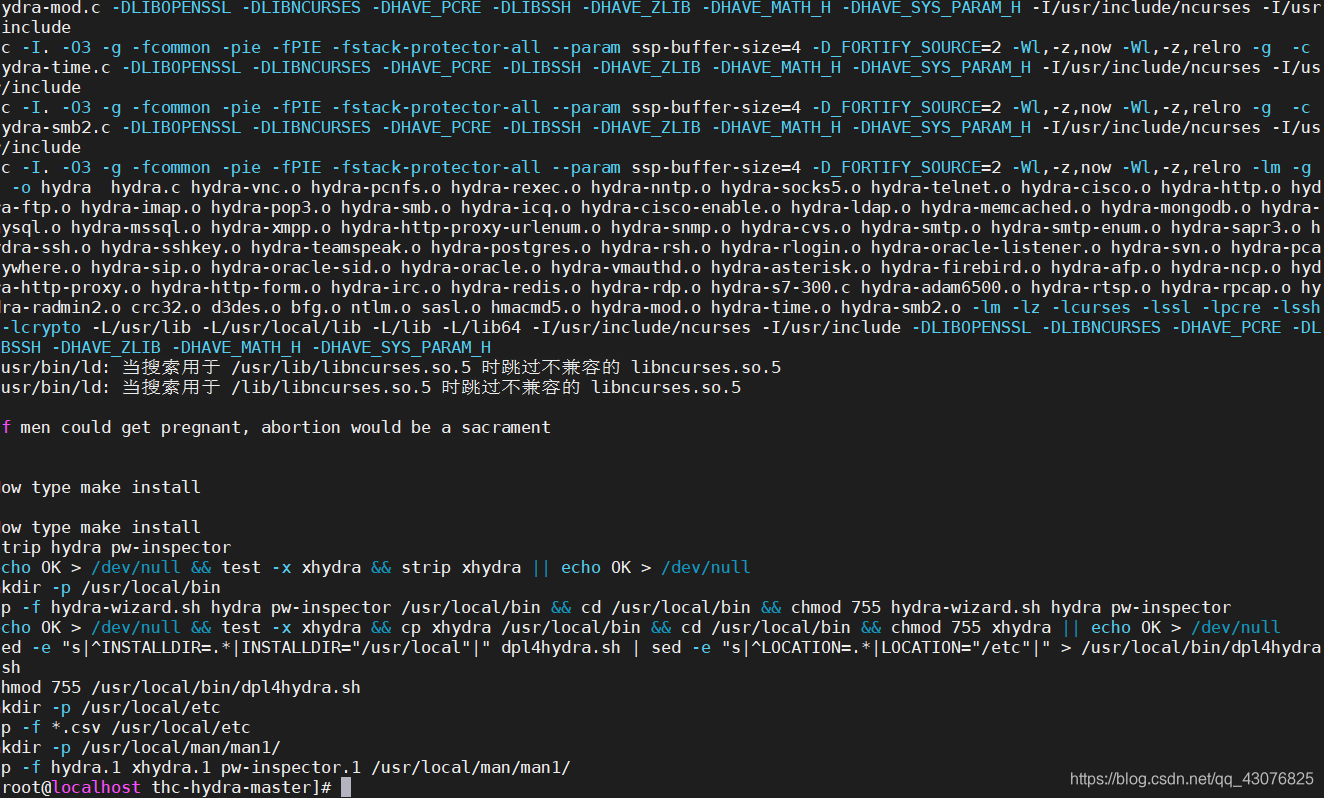Click the word 'hydra-nntp.o'

click(x=651, y=188)
